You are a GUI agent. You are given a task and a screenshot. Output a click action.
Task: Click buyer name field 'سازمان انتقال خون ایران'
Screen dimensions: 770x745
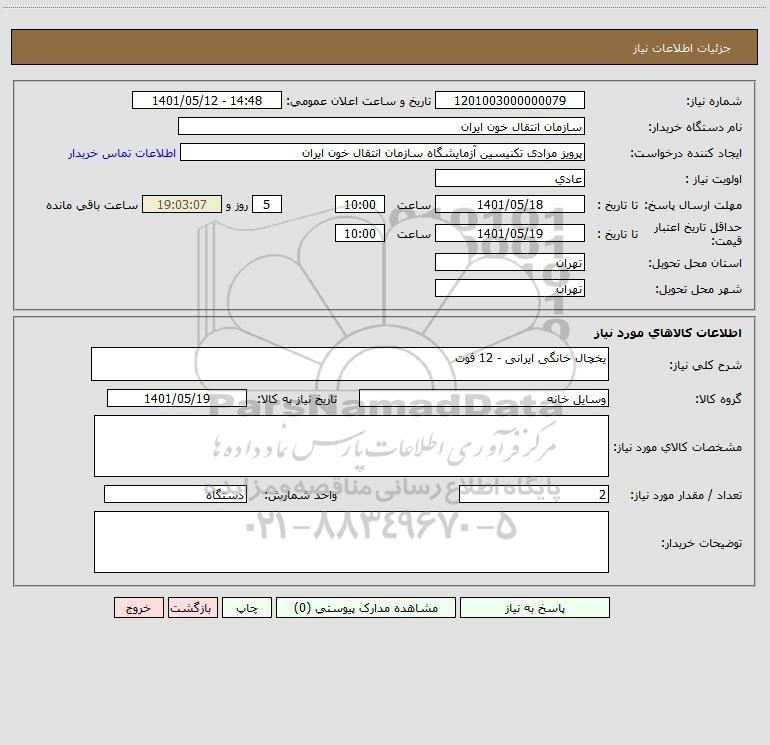tap(381, 126)
